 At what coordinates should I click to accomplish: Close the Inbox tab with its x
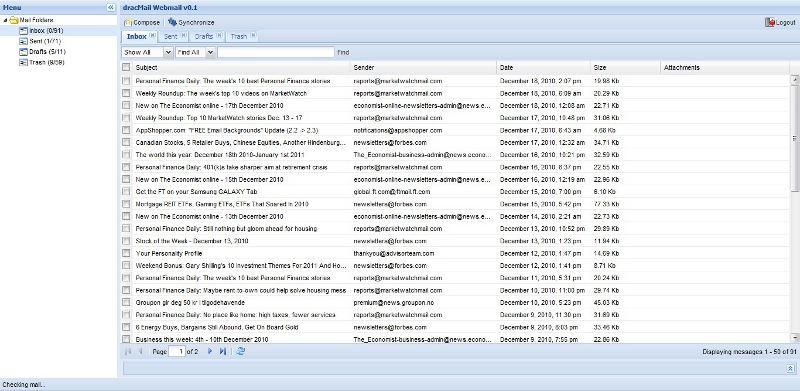point(152,35)
